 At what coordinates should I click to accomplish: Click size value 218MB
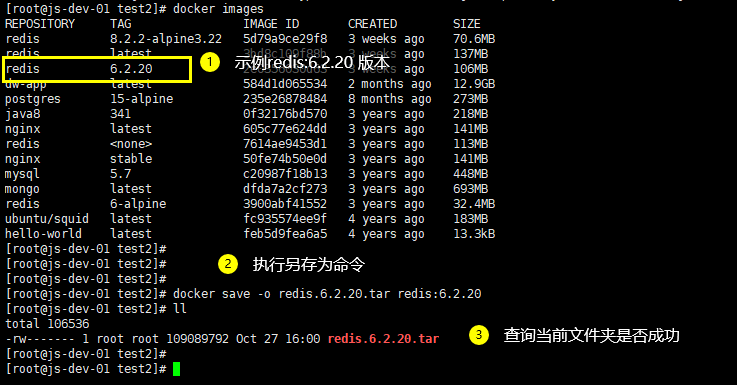470,114
